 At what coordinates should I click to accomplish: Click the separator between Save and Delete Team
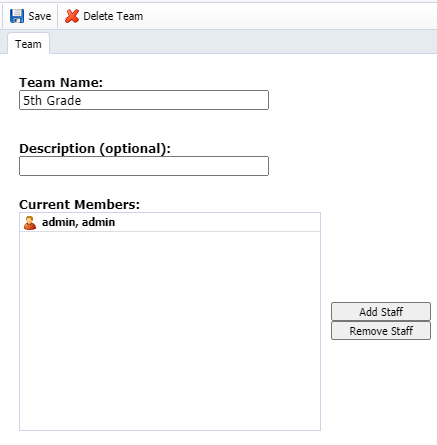click(58, 16)
